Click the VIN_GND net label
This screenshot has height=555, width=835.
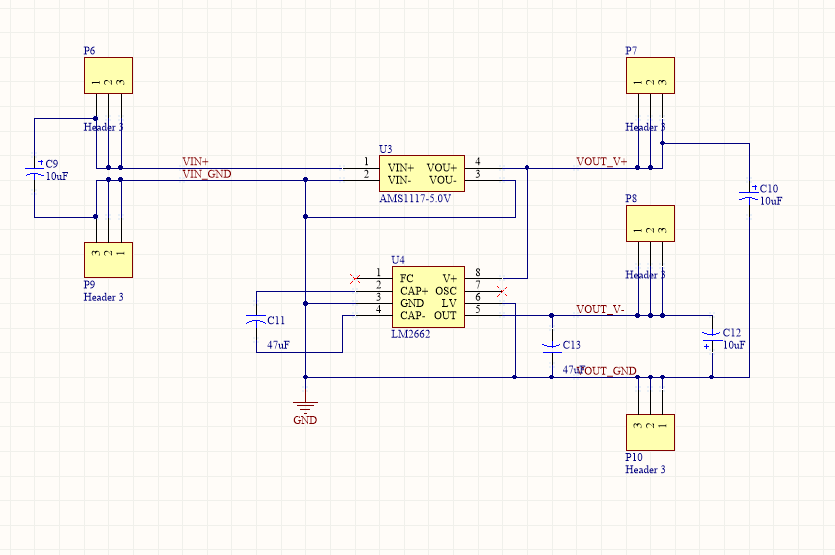(207, 174)
